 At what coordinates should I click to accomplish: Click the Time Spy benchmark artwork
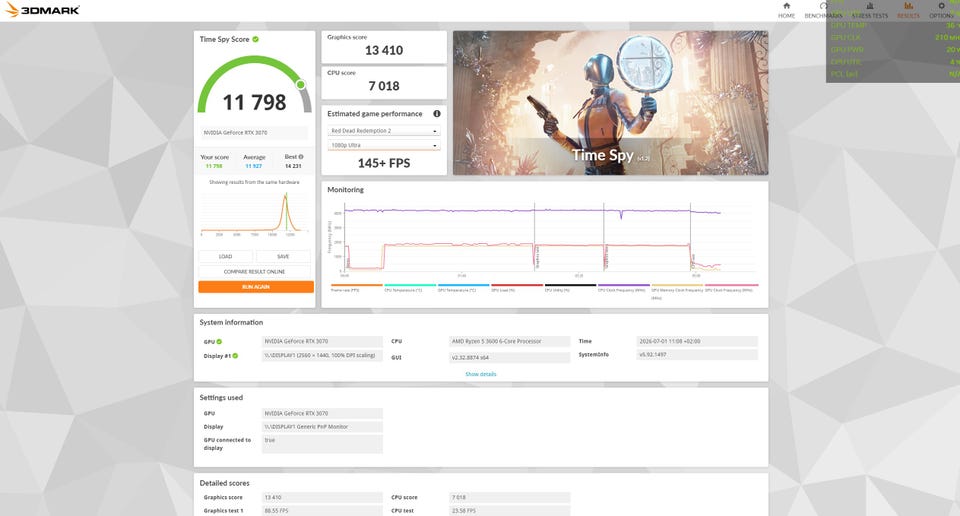tap(610, 103)
